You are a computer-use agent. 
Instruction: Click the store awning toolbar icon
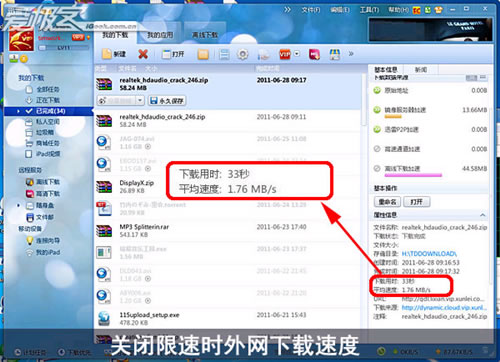(x=335, y=54)
